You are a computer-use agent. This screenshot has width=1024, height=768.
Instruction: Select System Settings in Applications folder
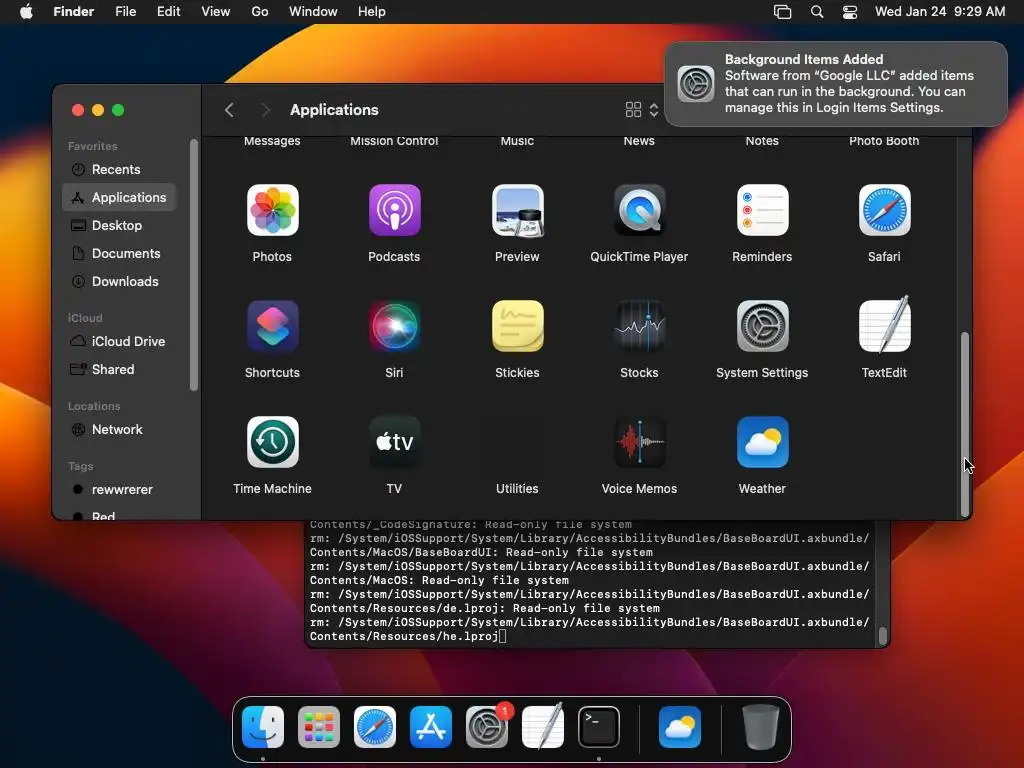coord(762,326)
